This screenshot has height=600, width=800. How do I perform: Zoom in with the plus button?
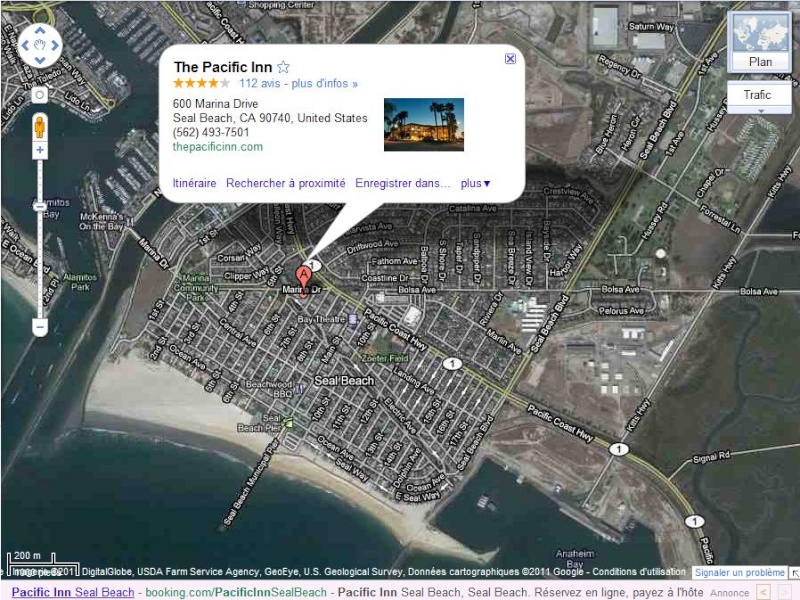[40, 150]
